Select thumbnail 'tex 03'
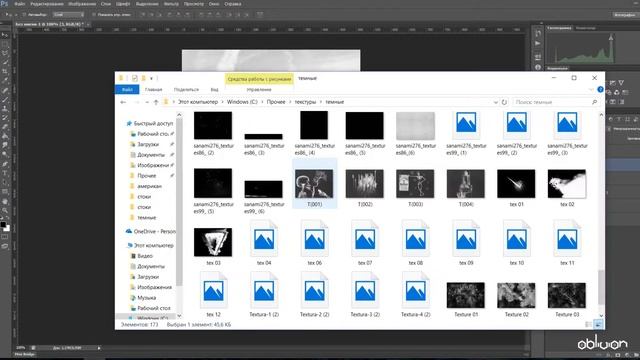 click(213, 242)
